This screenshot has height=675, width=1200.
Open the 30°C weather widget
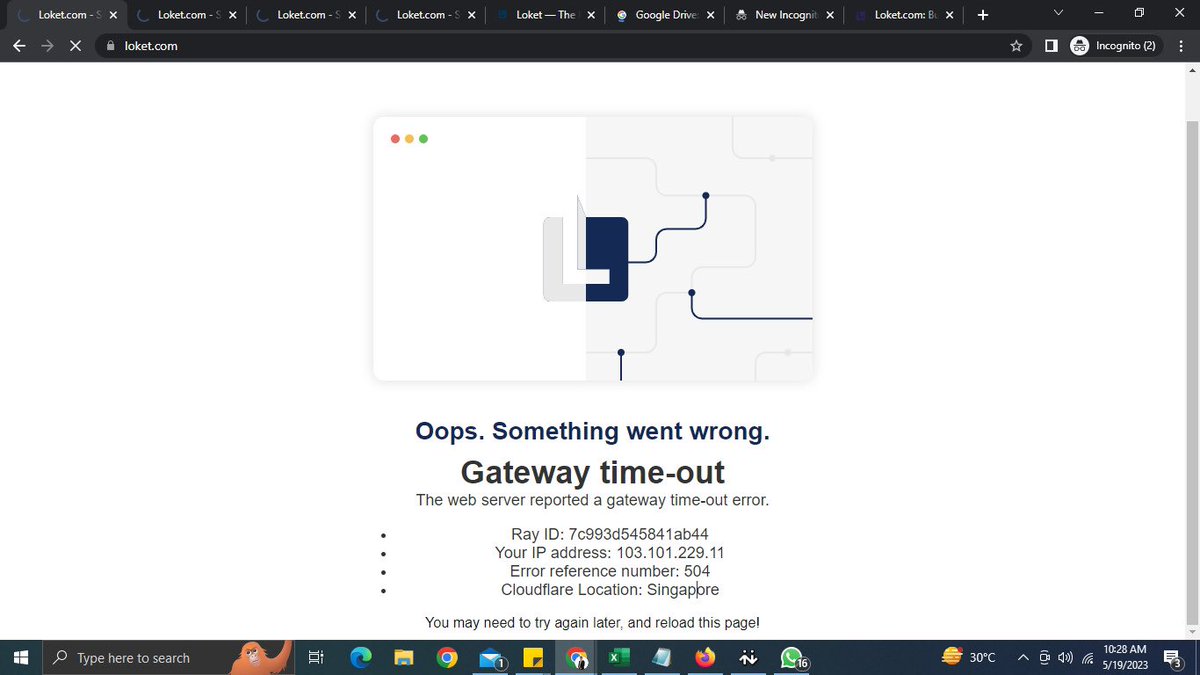969,657
